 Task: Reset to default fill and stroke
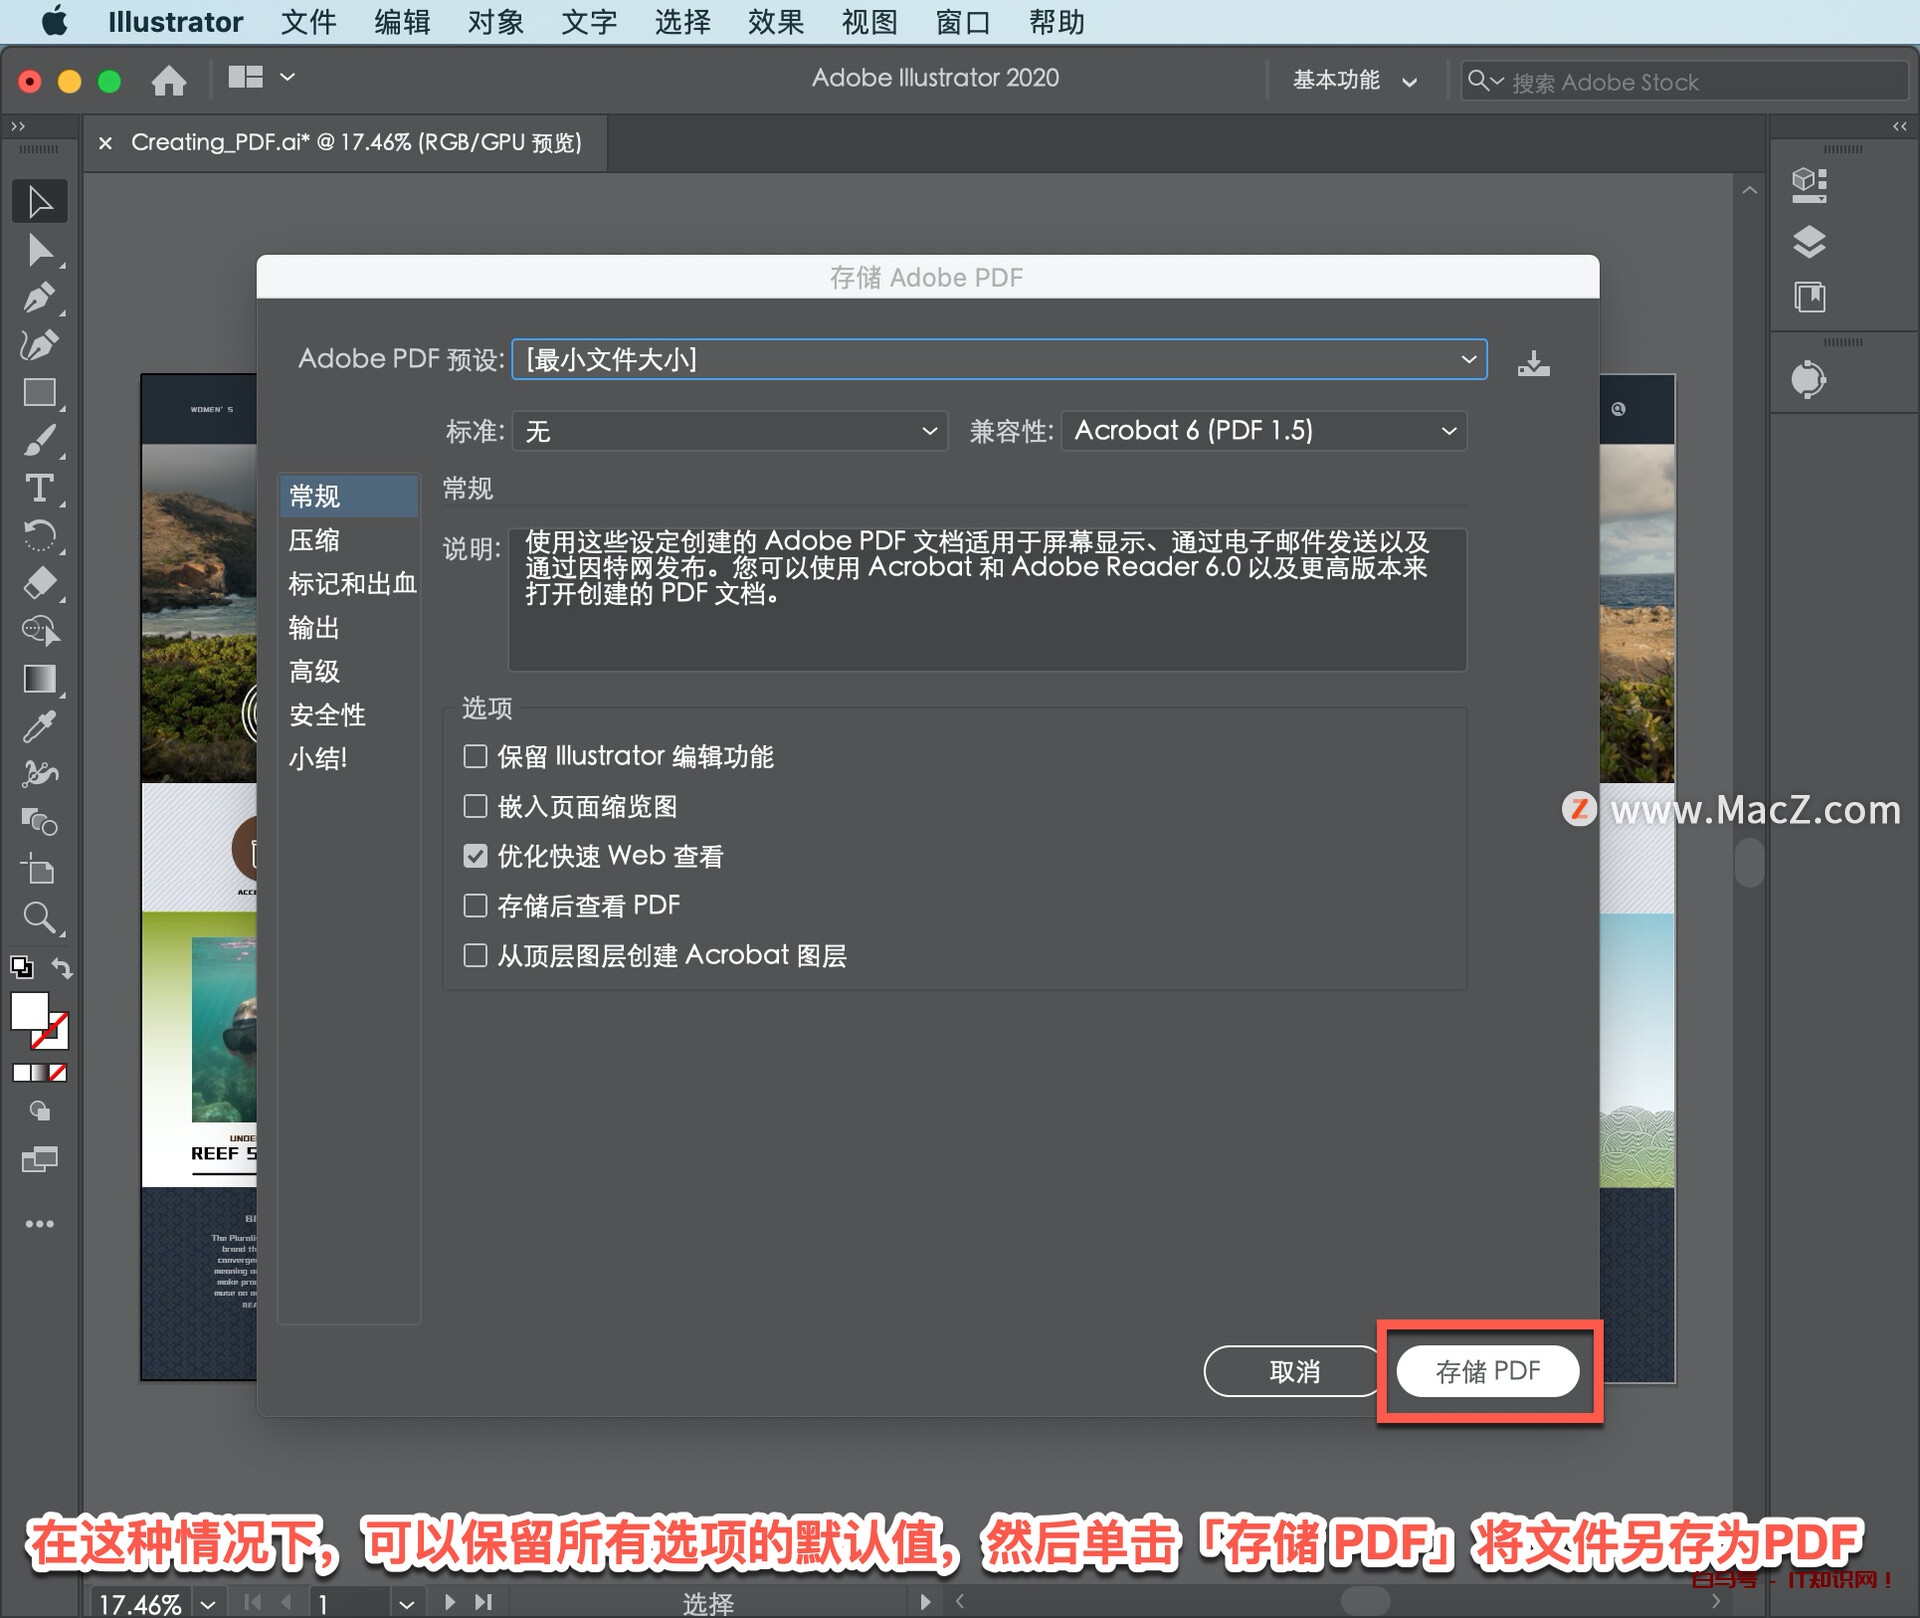coord(22,968)
